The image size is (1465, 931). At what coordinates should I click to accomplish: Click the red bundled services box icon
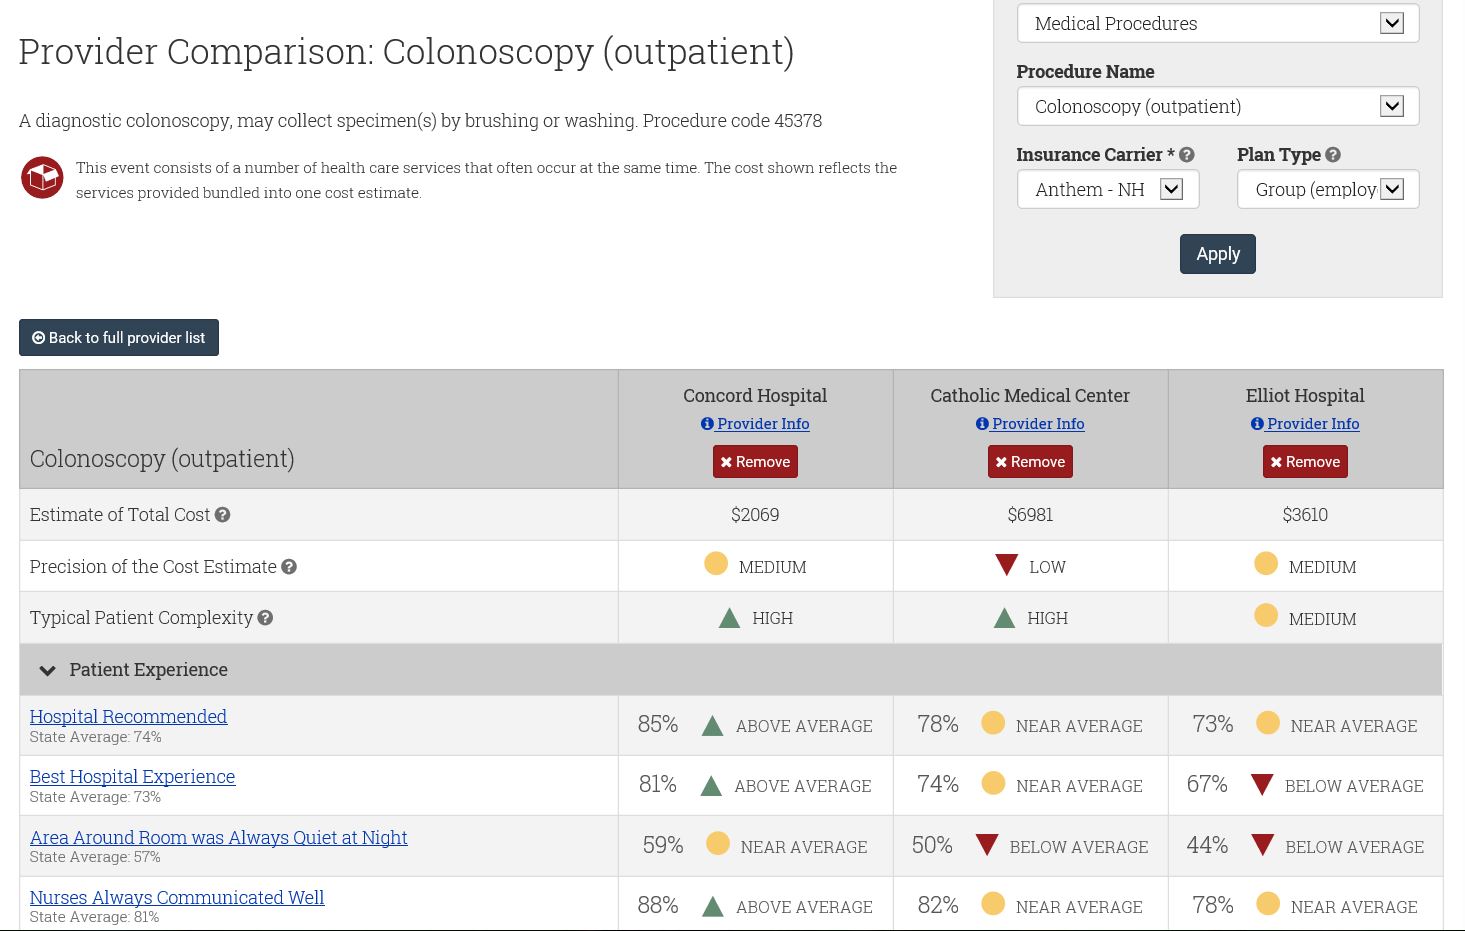tap(42, 178)
